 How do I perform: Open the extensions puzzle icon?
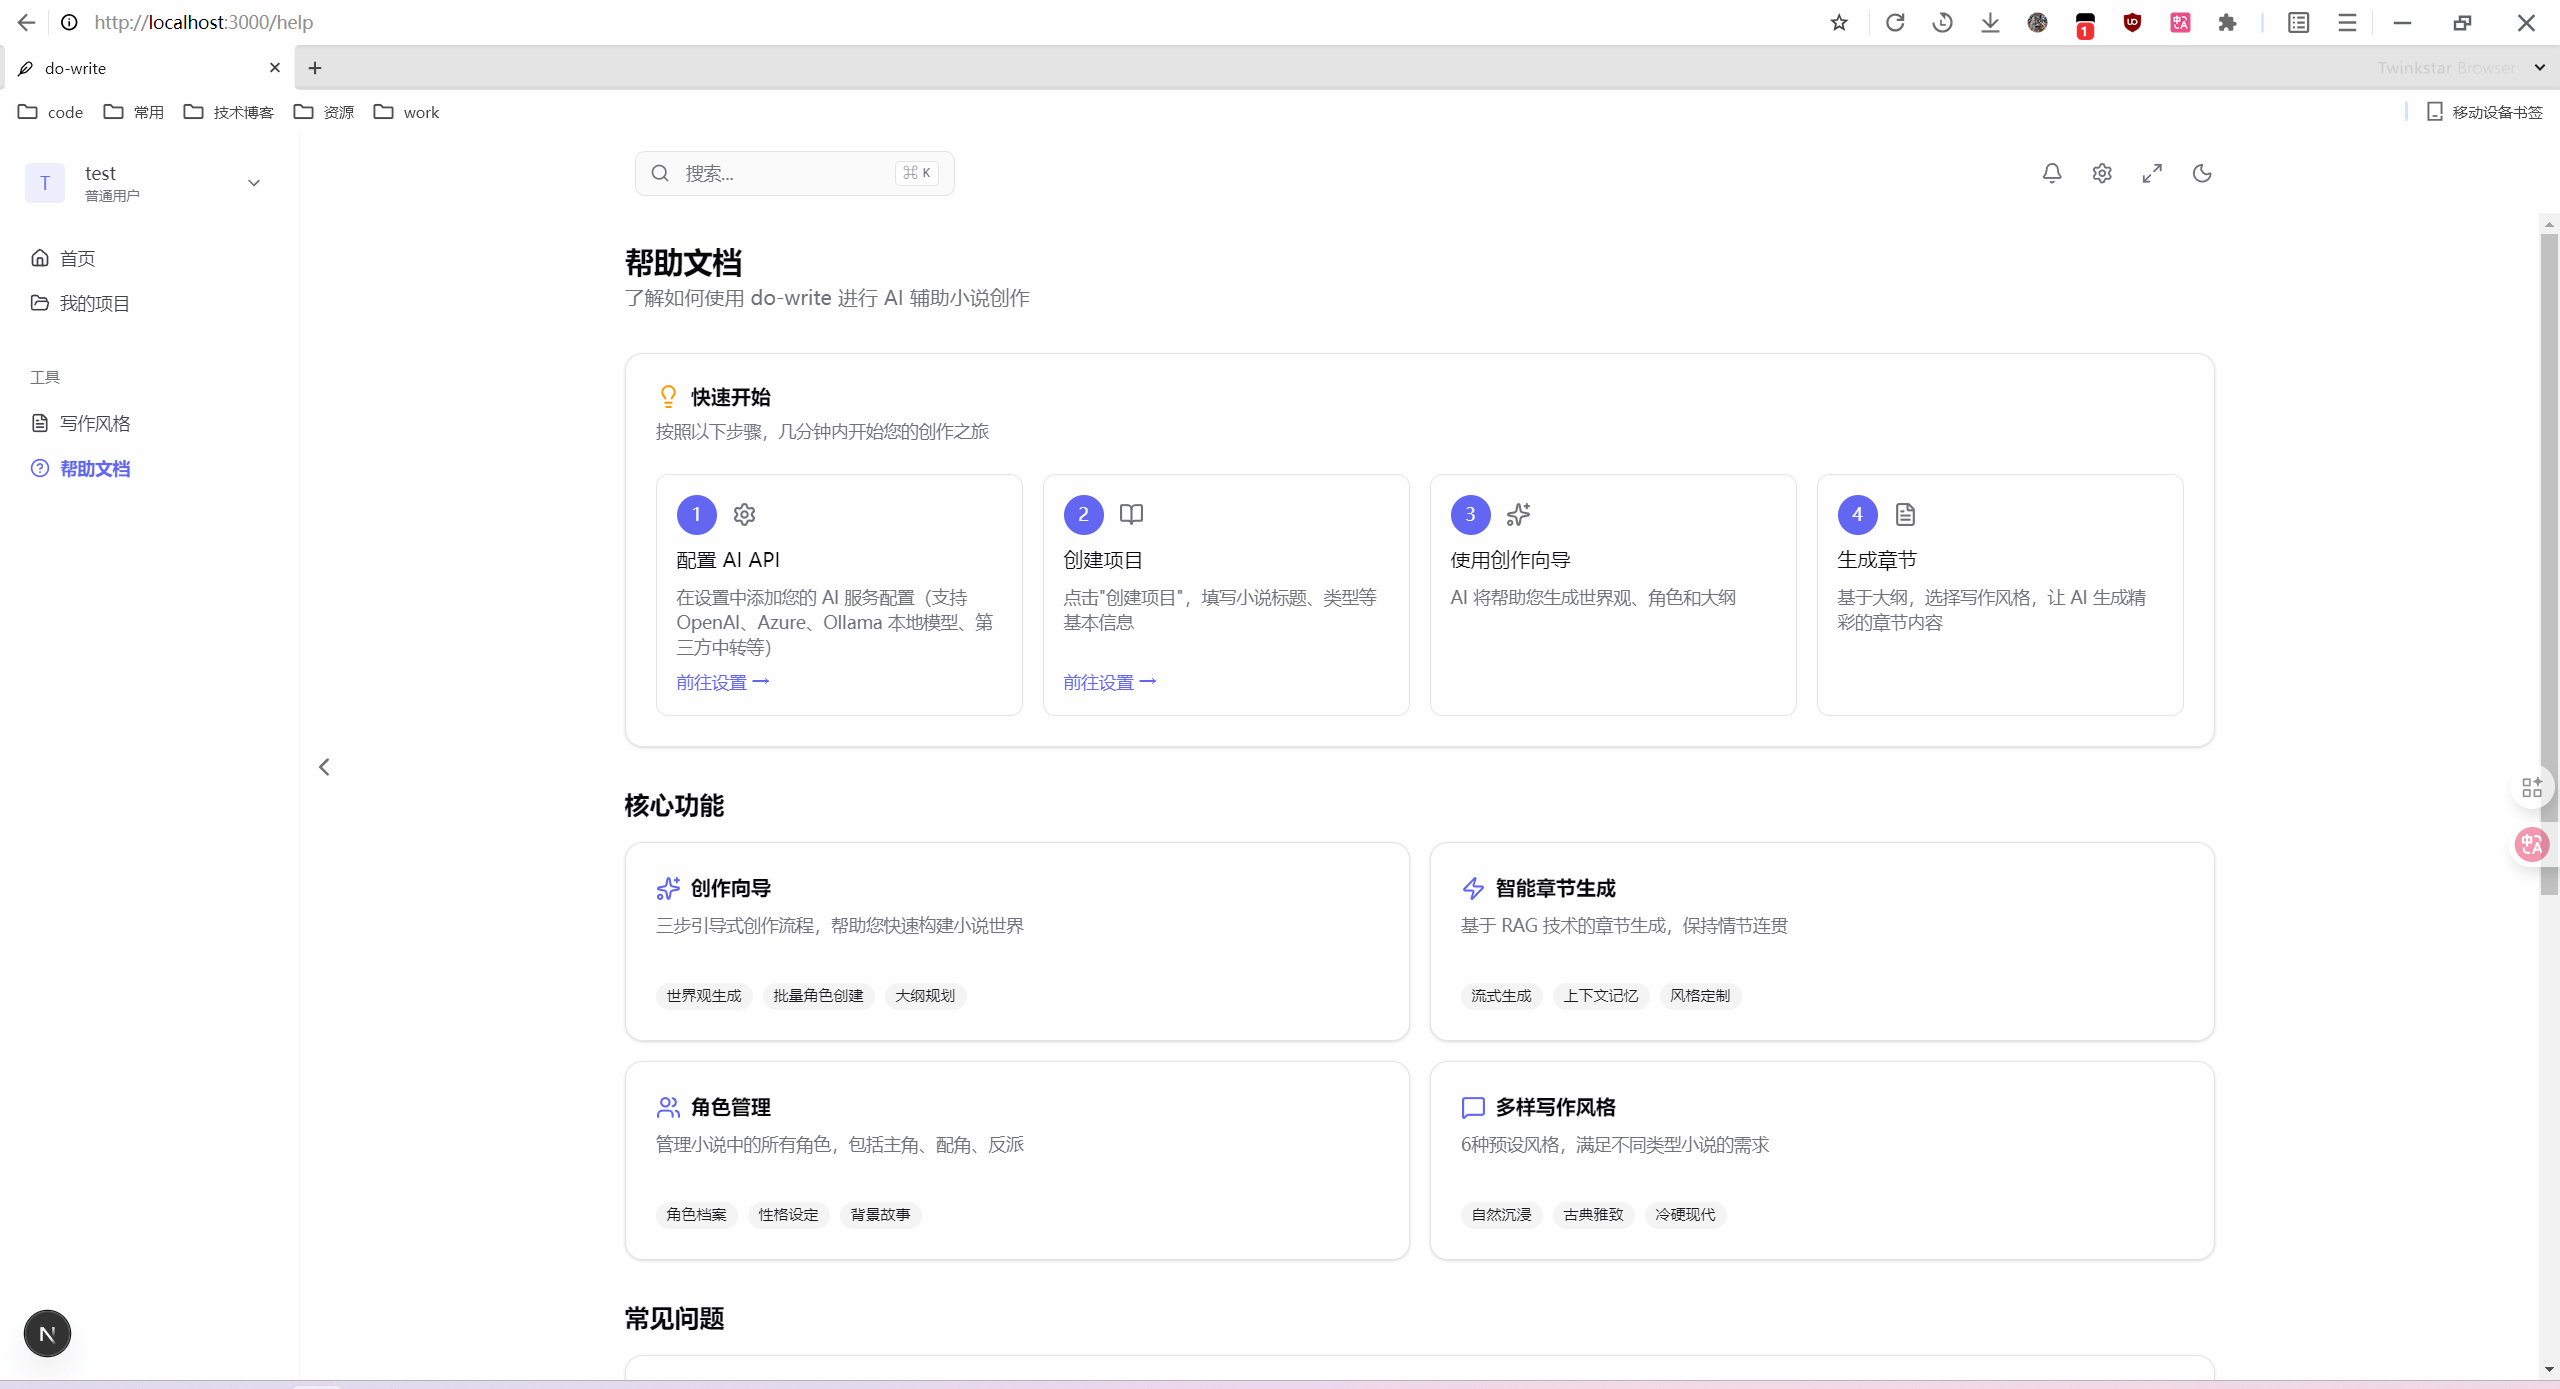pos(2226,22)
